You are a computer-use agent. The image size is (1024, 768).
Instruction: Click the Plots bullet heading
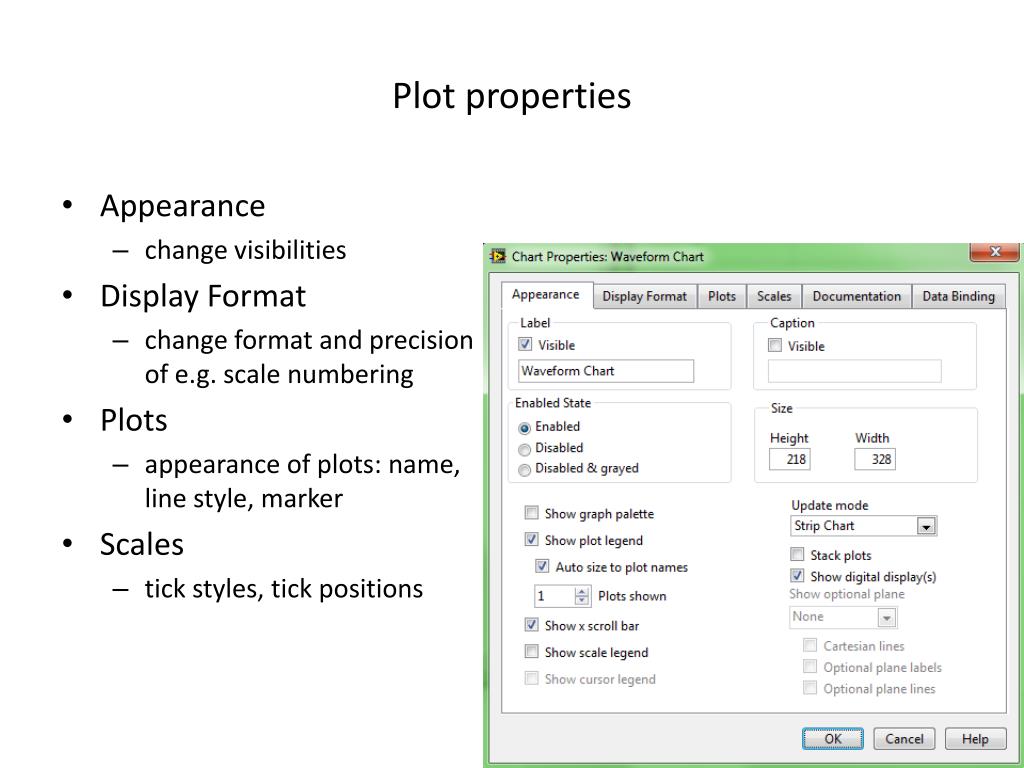click(x=134, y=420)
